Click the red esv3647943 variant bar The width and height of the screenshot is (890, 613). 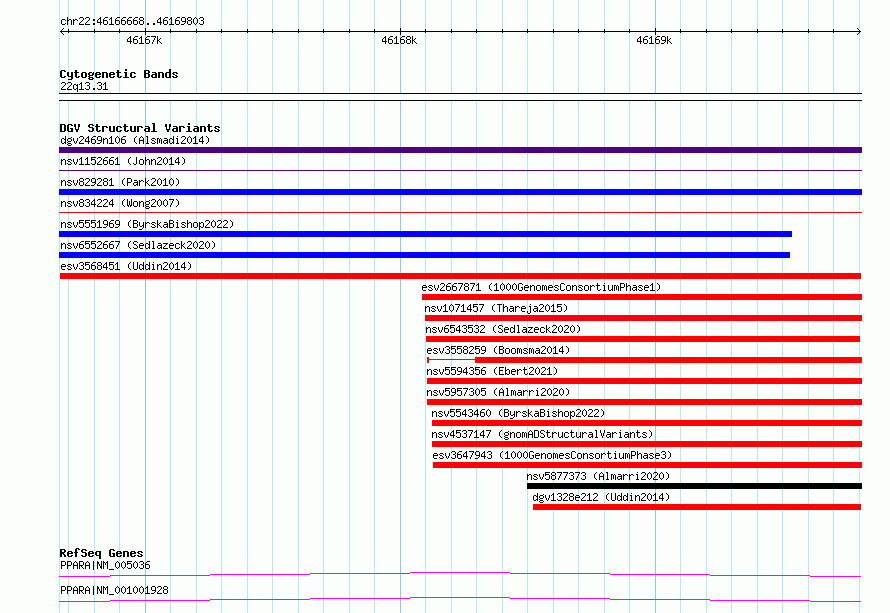point(648,465)
